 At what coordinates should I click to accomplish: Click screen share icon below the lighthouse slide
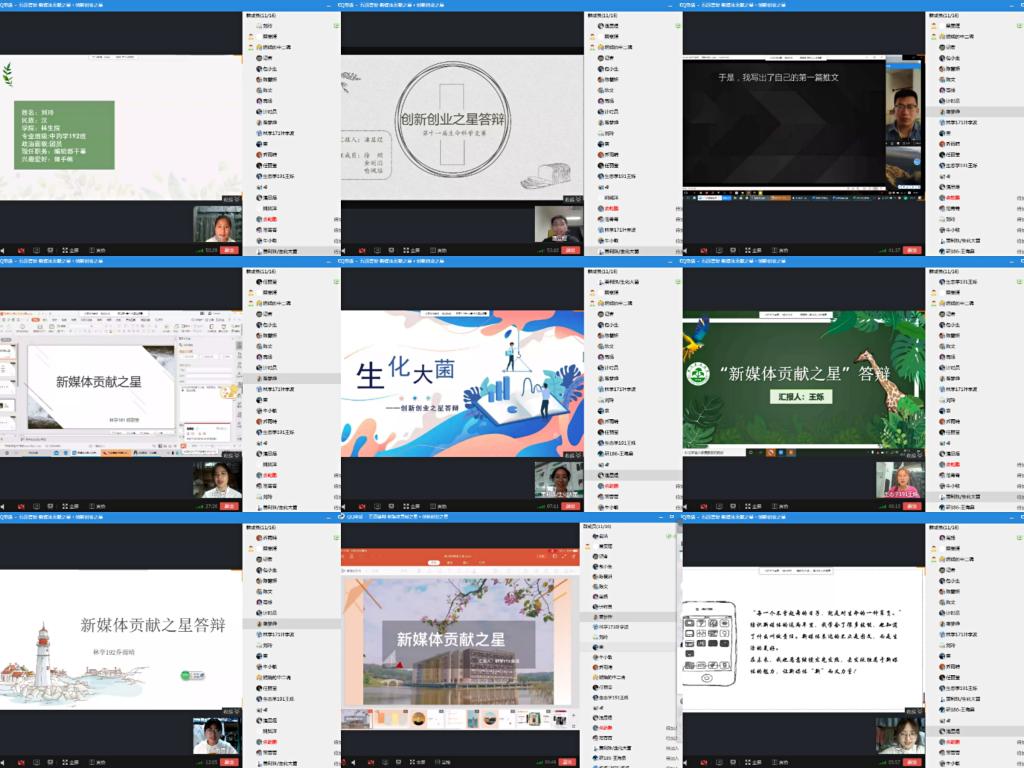36,762
